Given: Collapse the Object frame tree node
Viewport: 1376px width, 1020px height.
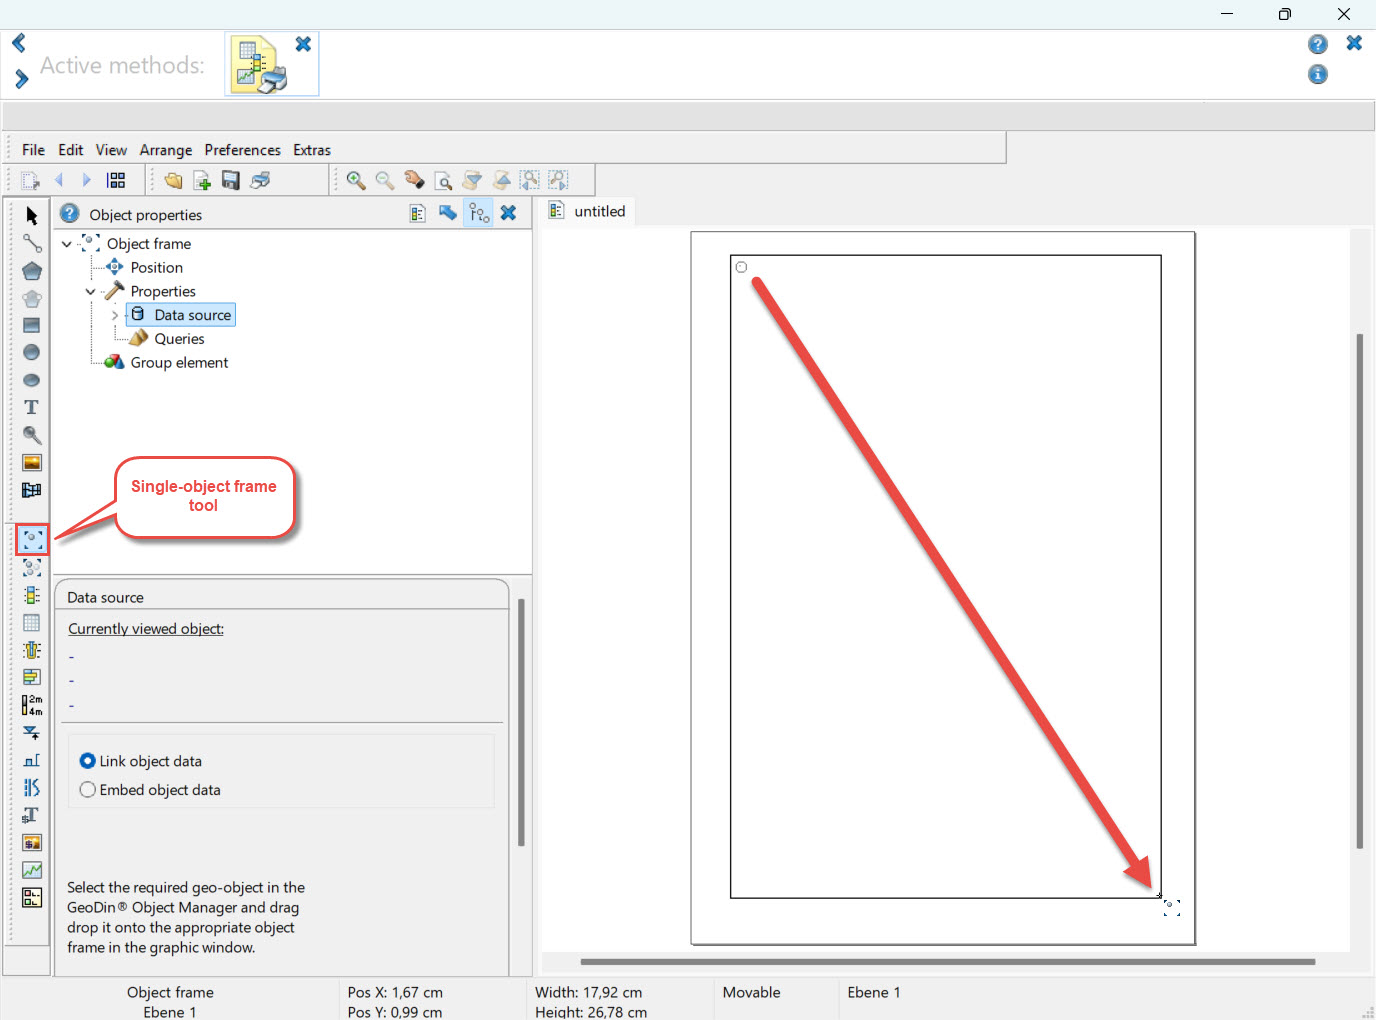Looking at the screenshot, I should (x=67, y=244).
